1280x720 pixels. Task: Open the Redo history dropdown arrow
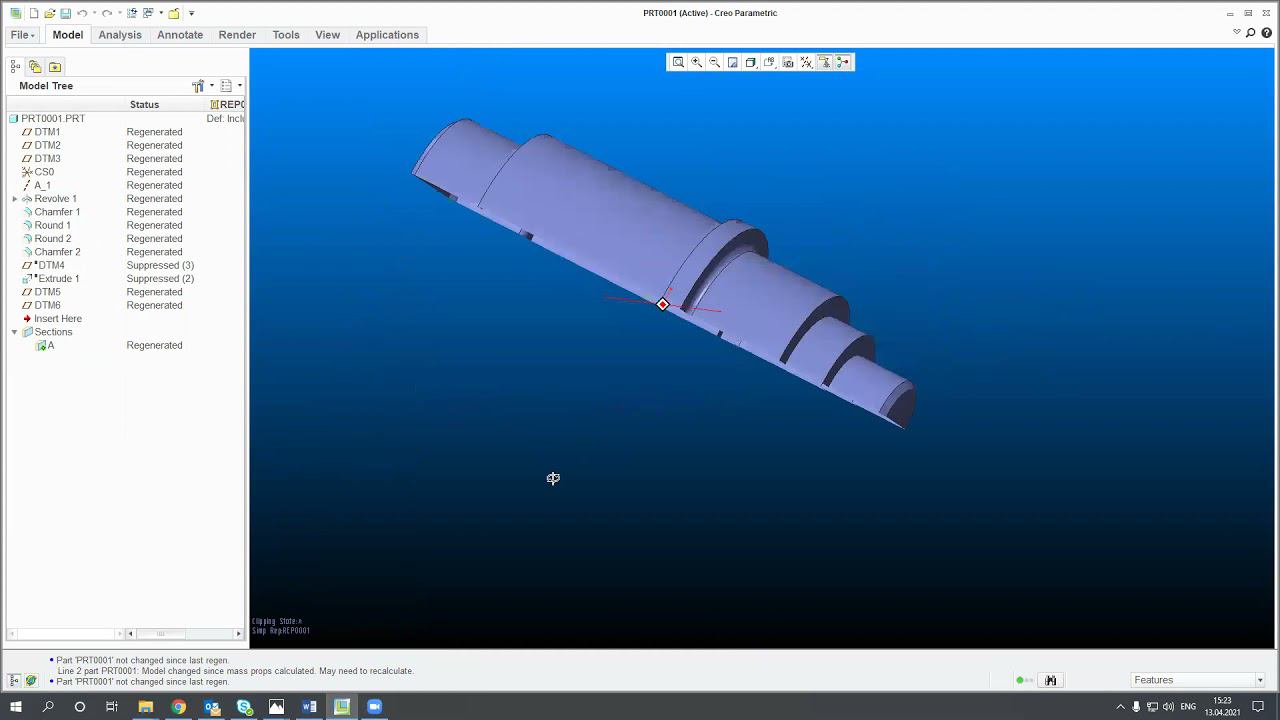(119, 13)
